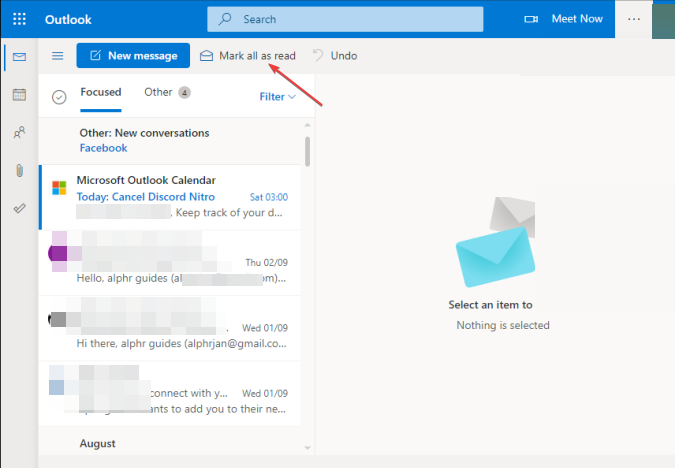
Task: Switch to the Focused tab
Action: [101, 92]
